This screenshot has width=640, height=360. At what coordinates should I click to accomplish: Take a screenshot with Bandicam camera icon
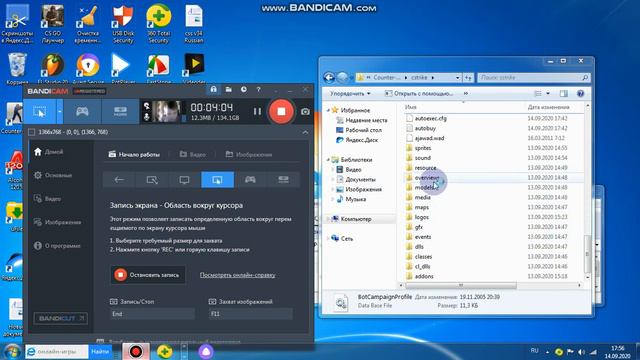coord(305,111)
